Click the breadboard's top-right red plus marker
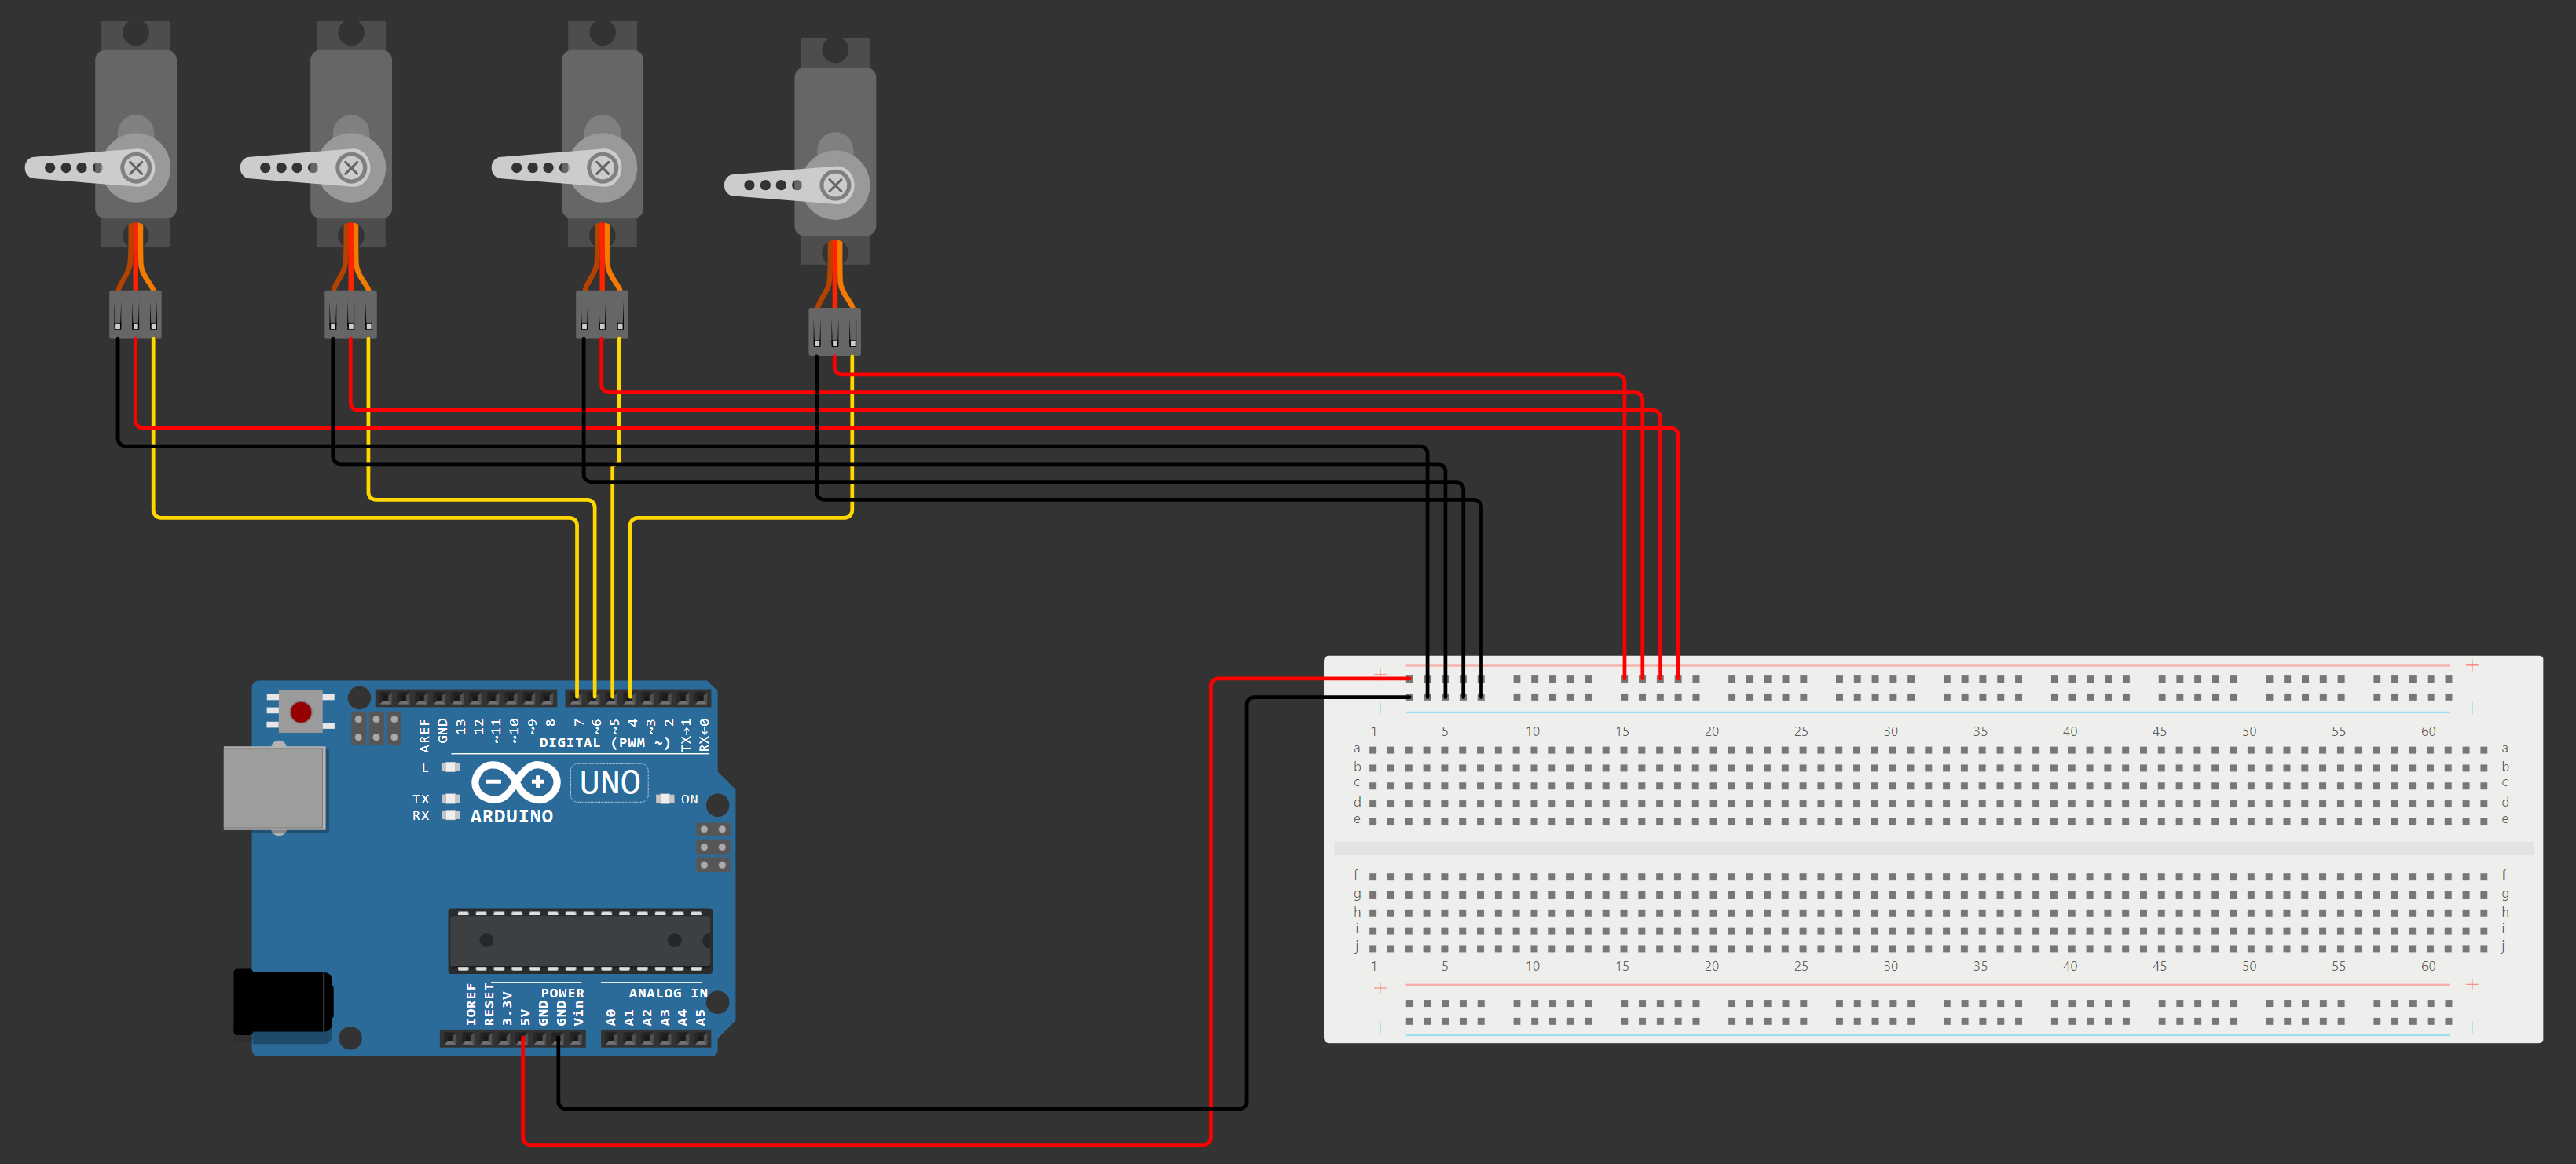Image resolution: width=2576 pixels, height=1164 pixels. [2472, 665]
